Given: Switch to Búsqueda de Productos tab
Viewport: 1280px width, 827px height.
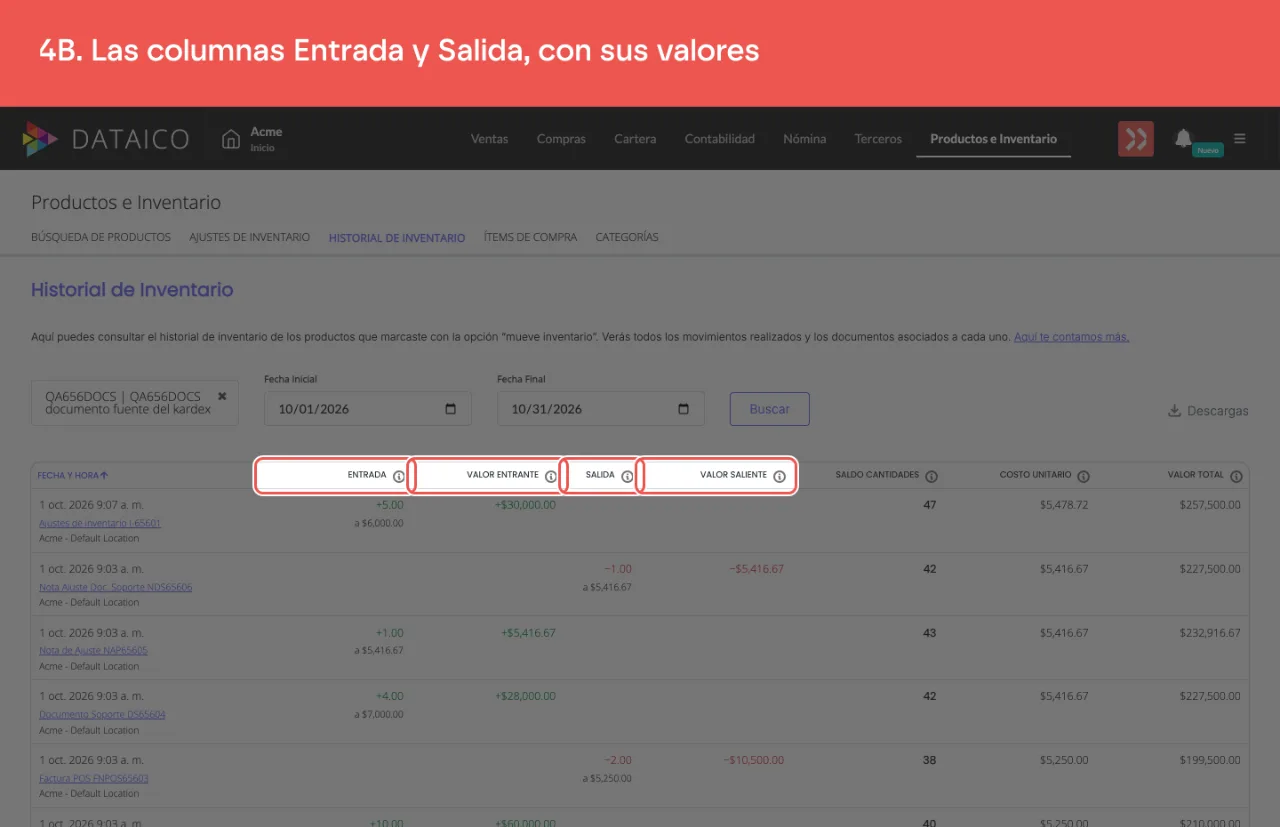Looking at the screenshot, I should (x=101, y=238).
